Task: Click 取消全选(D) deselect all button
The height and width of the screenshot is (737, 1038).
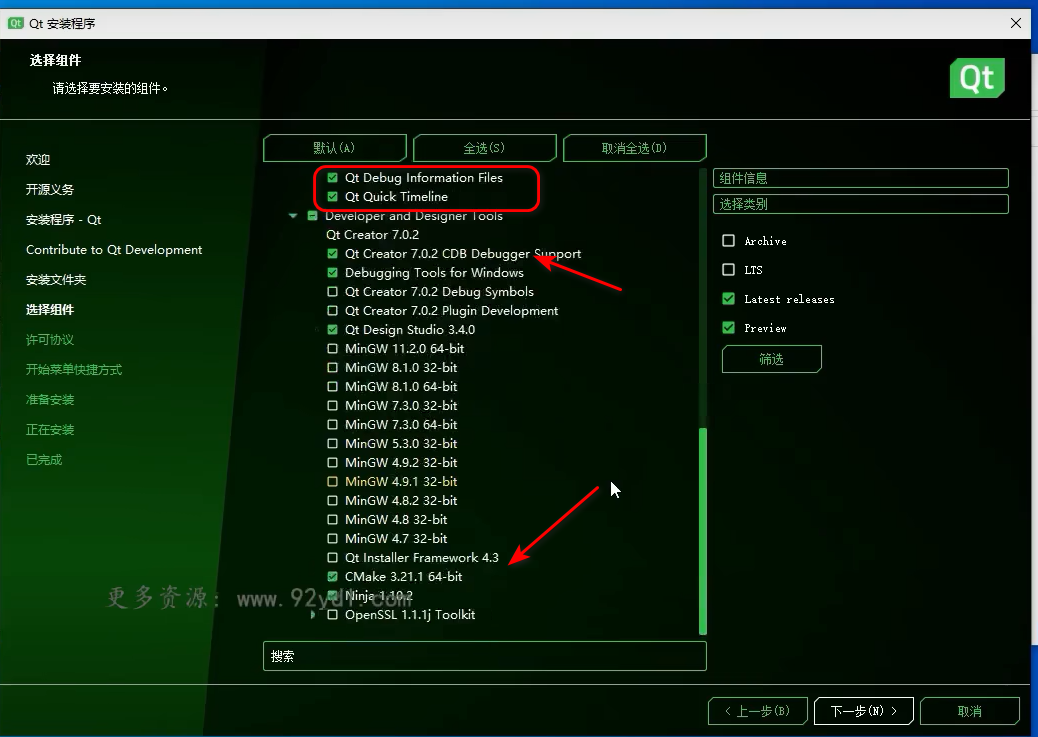Action: 634,148
